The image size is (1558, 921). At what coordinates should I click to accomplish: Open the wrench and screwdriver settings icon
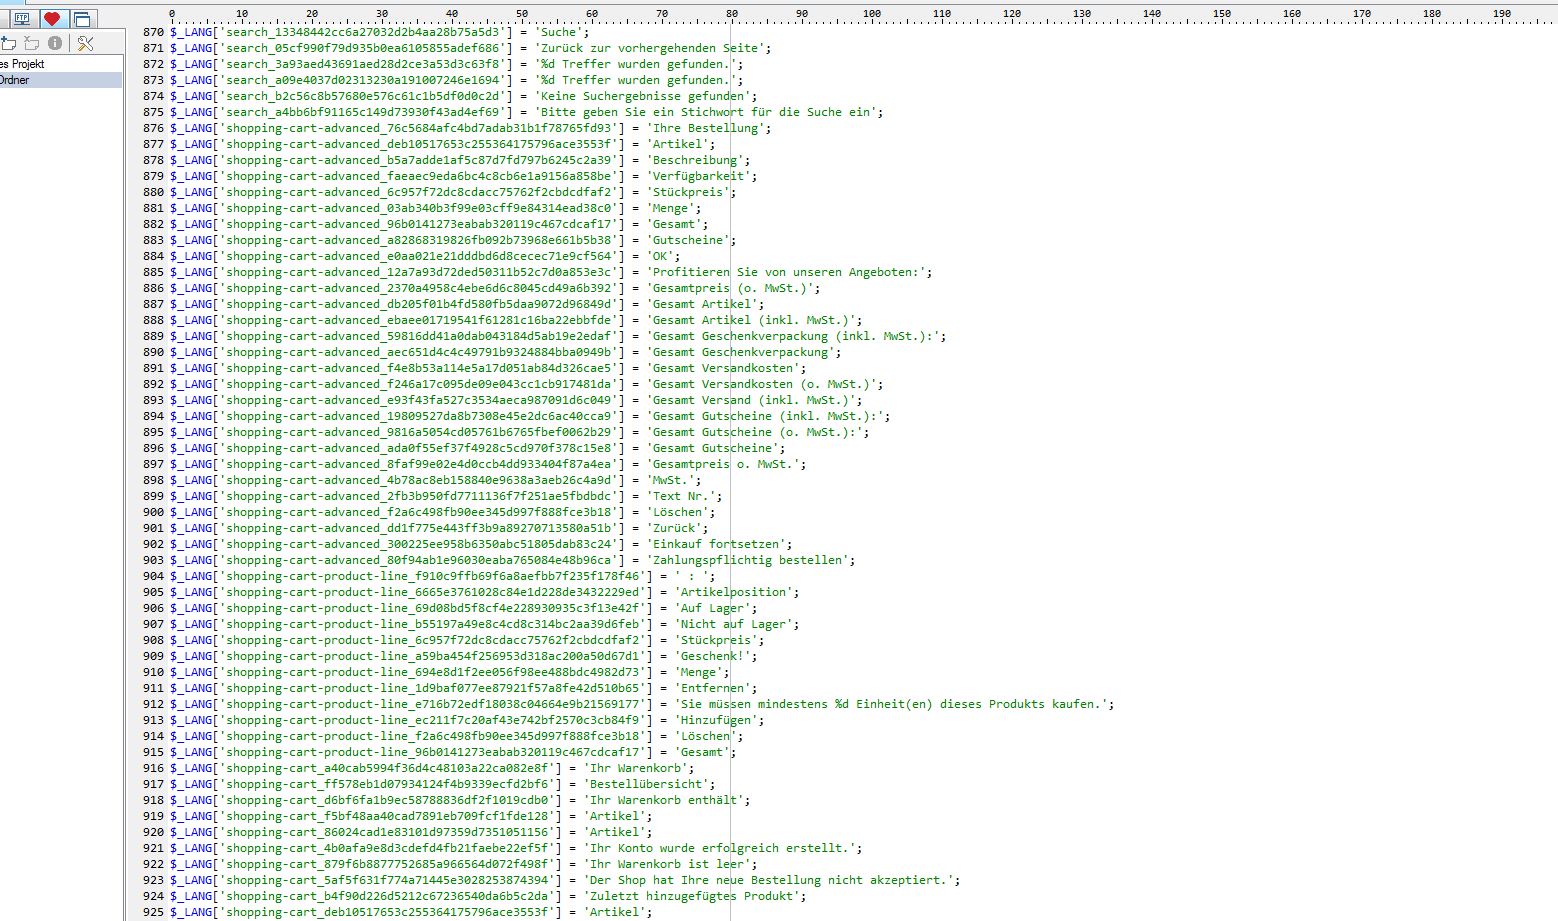click(85, 43)
